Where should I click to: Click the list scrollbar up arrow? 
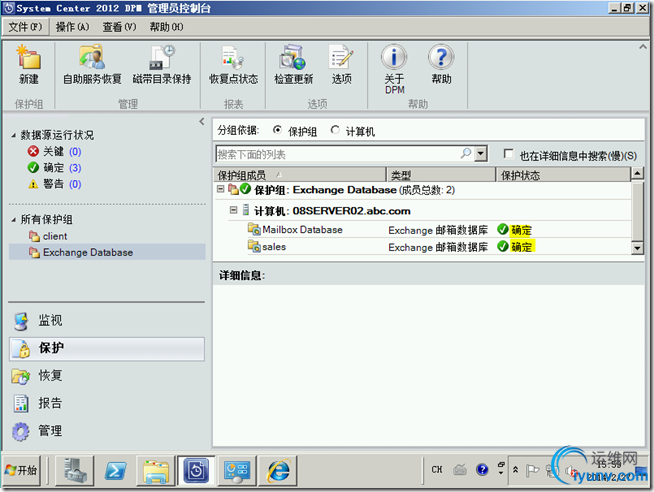(637, 173)
